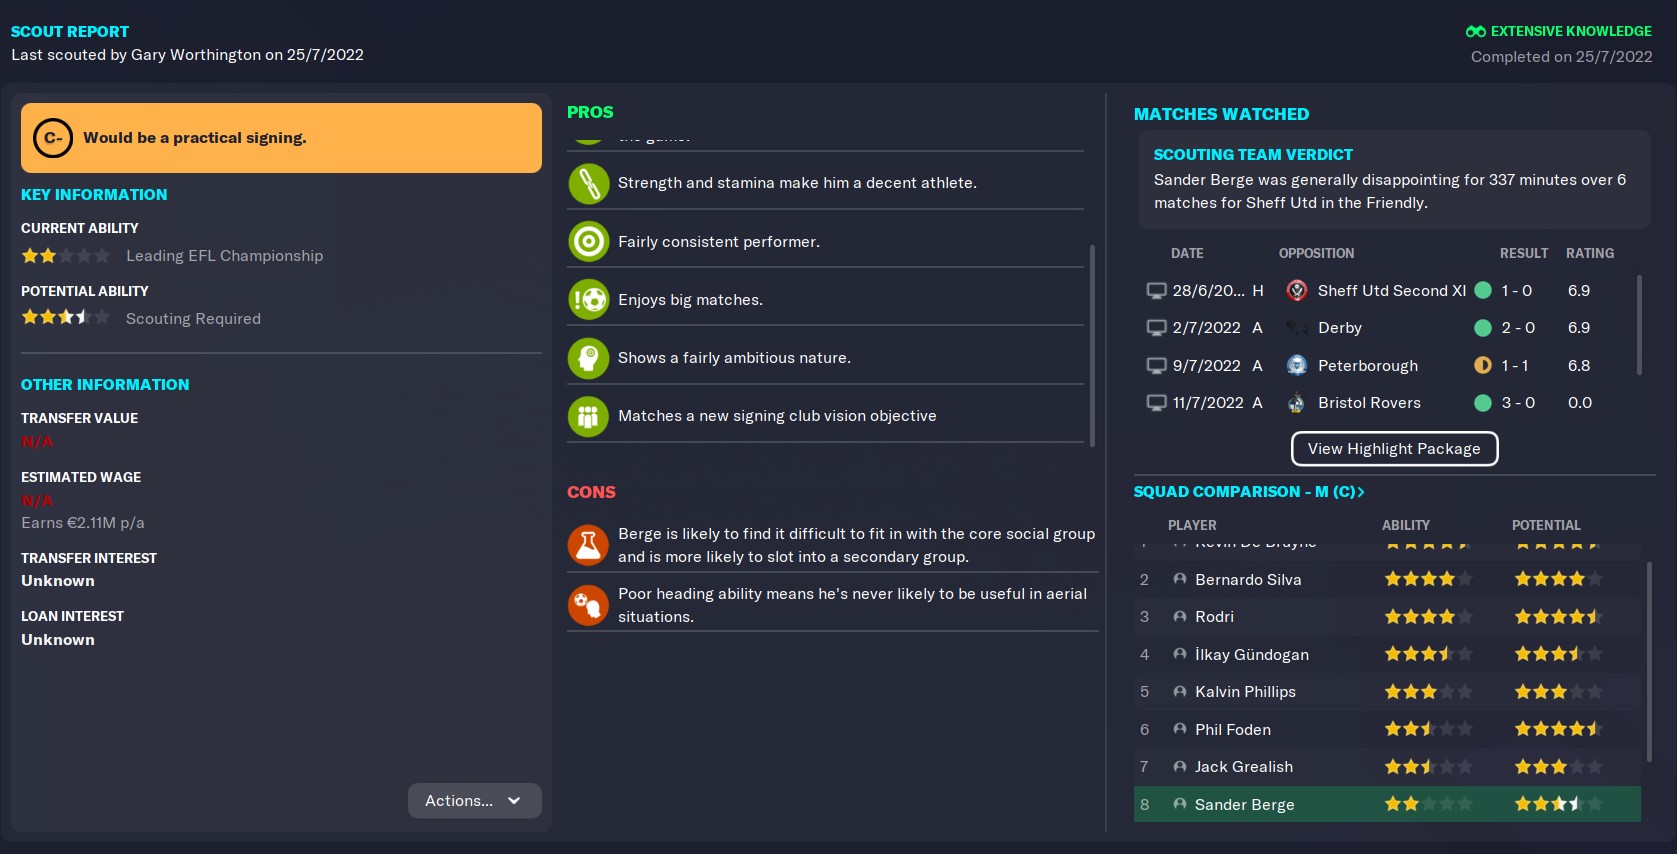Click player icon beside Kalvin Phillips

point(1180,692)
